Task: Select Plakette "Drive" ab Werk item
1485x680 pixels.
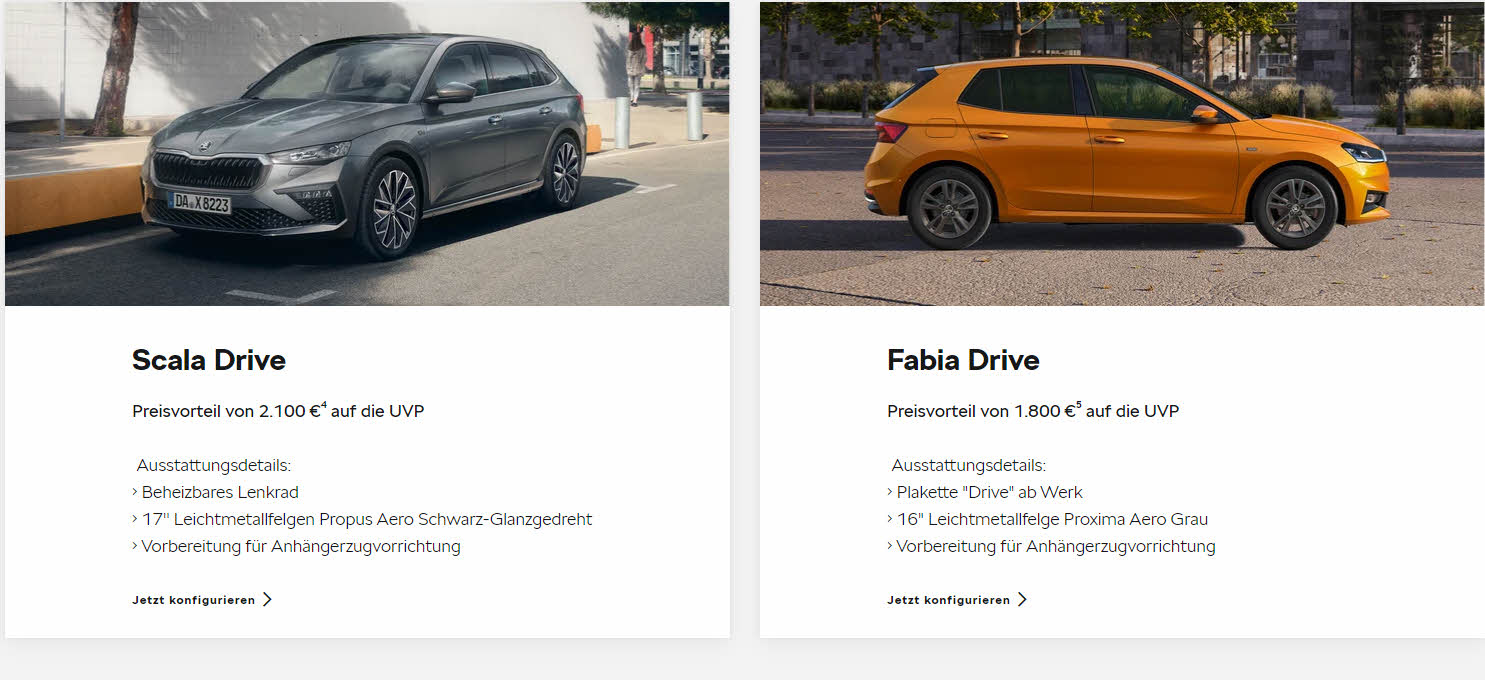Action: click(x=985, y=492)
